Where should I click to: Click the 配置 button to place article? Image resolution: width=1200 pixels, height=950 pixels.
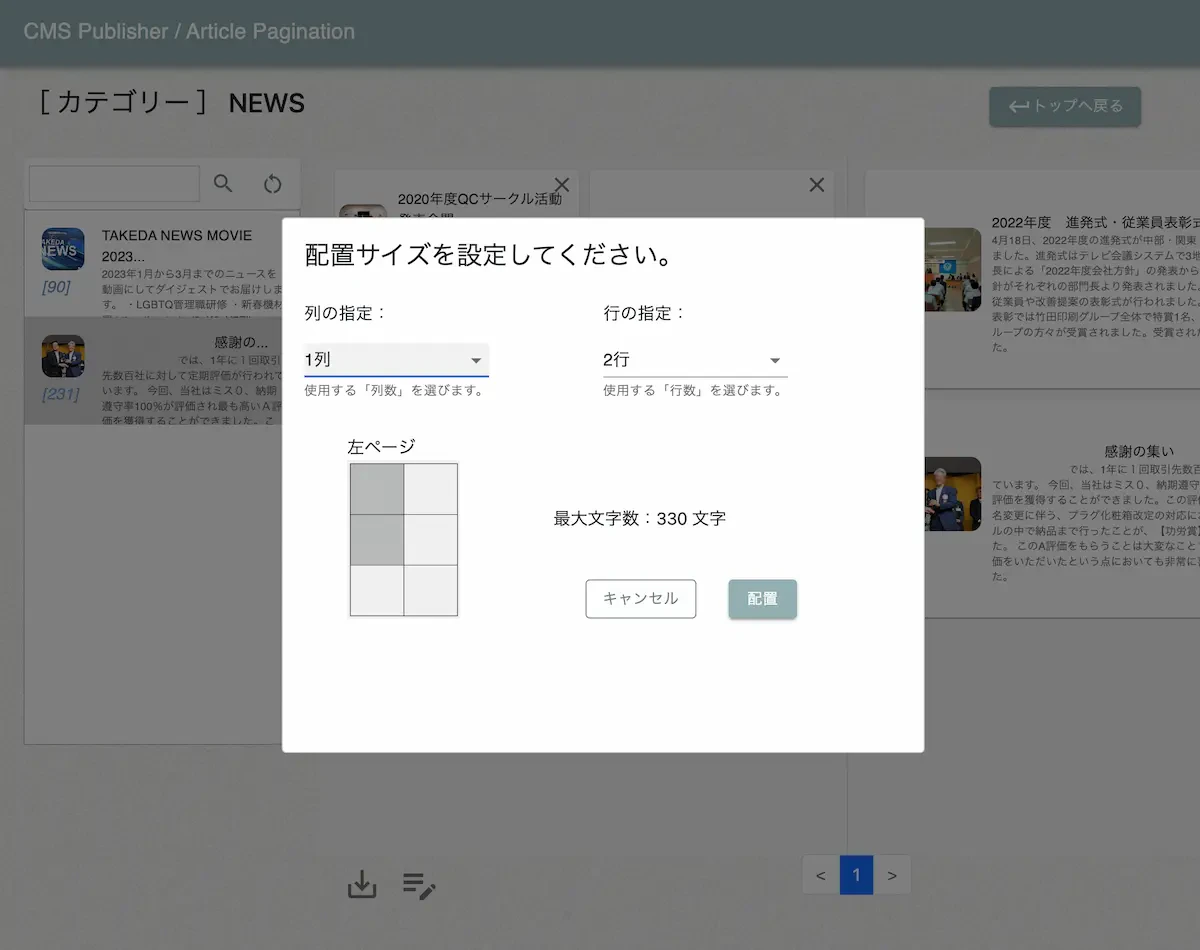pos(762,599)
